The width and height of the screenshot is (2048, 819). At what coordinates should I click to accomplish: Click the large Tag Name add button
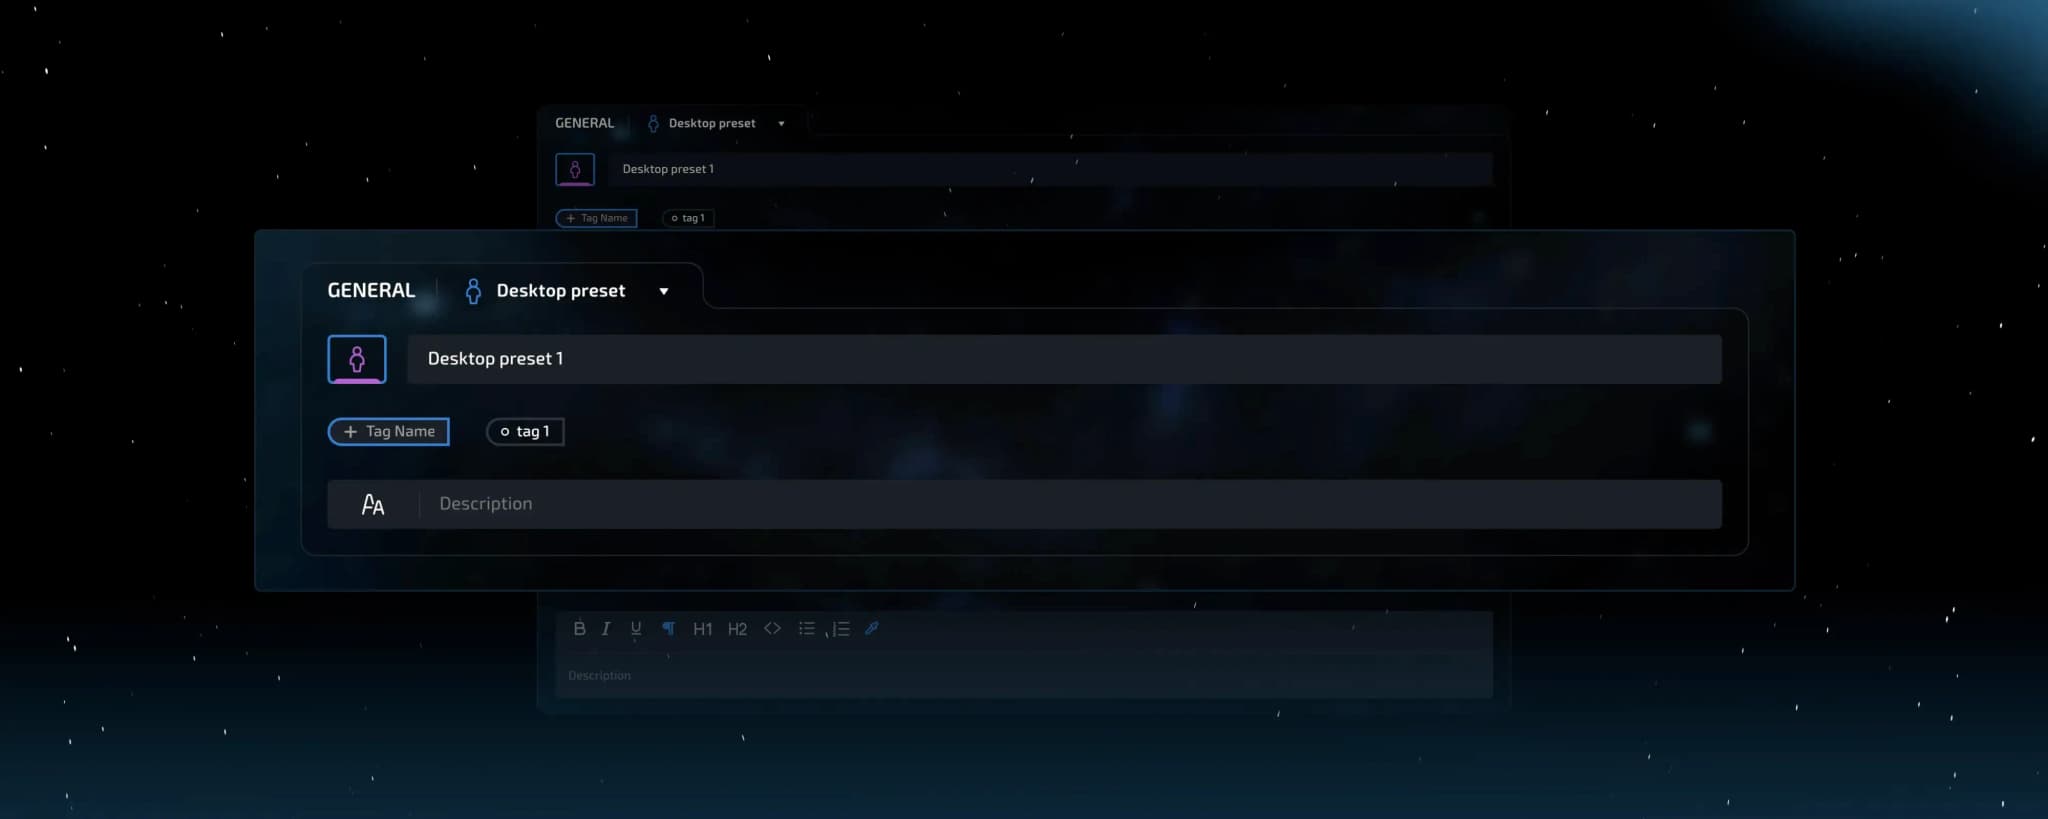tap(389, 432)
